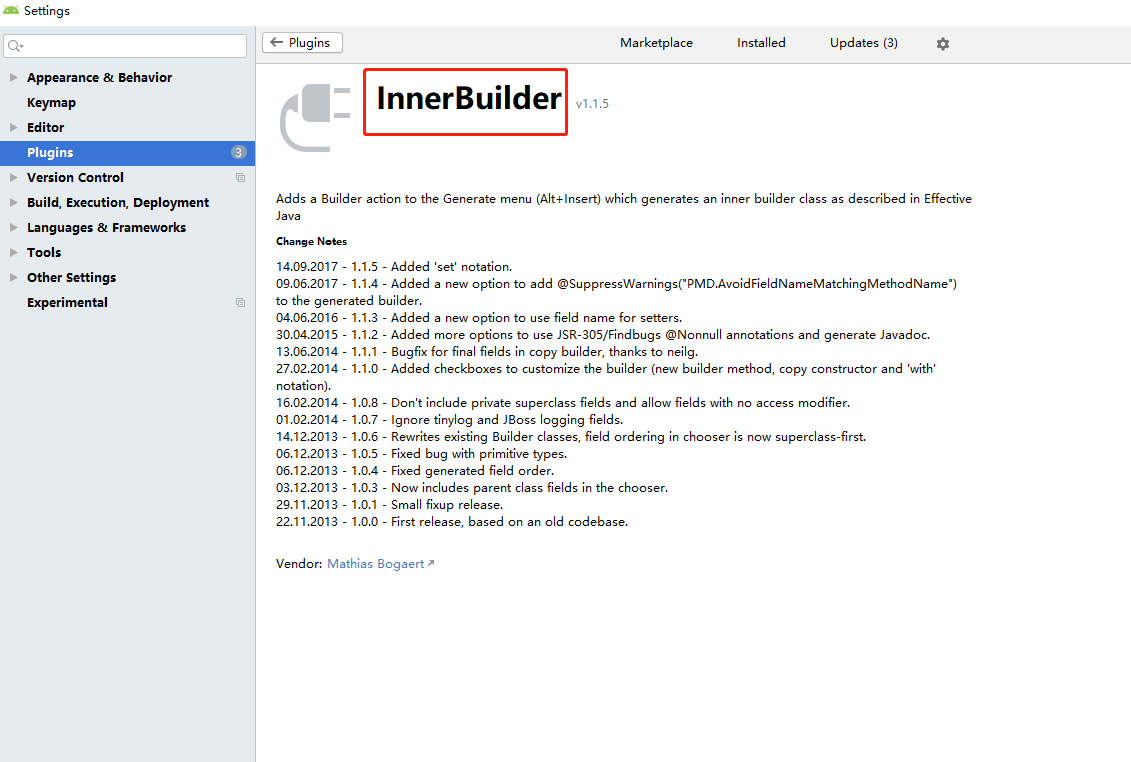Click the 03.12.2013 - 1.0.3 chooser note
This screenshot has width=1131, height=762.
472,488
